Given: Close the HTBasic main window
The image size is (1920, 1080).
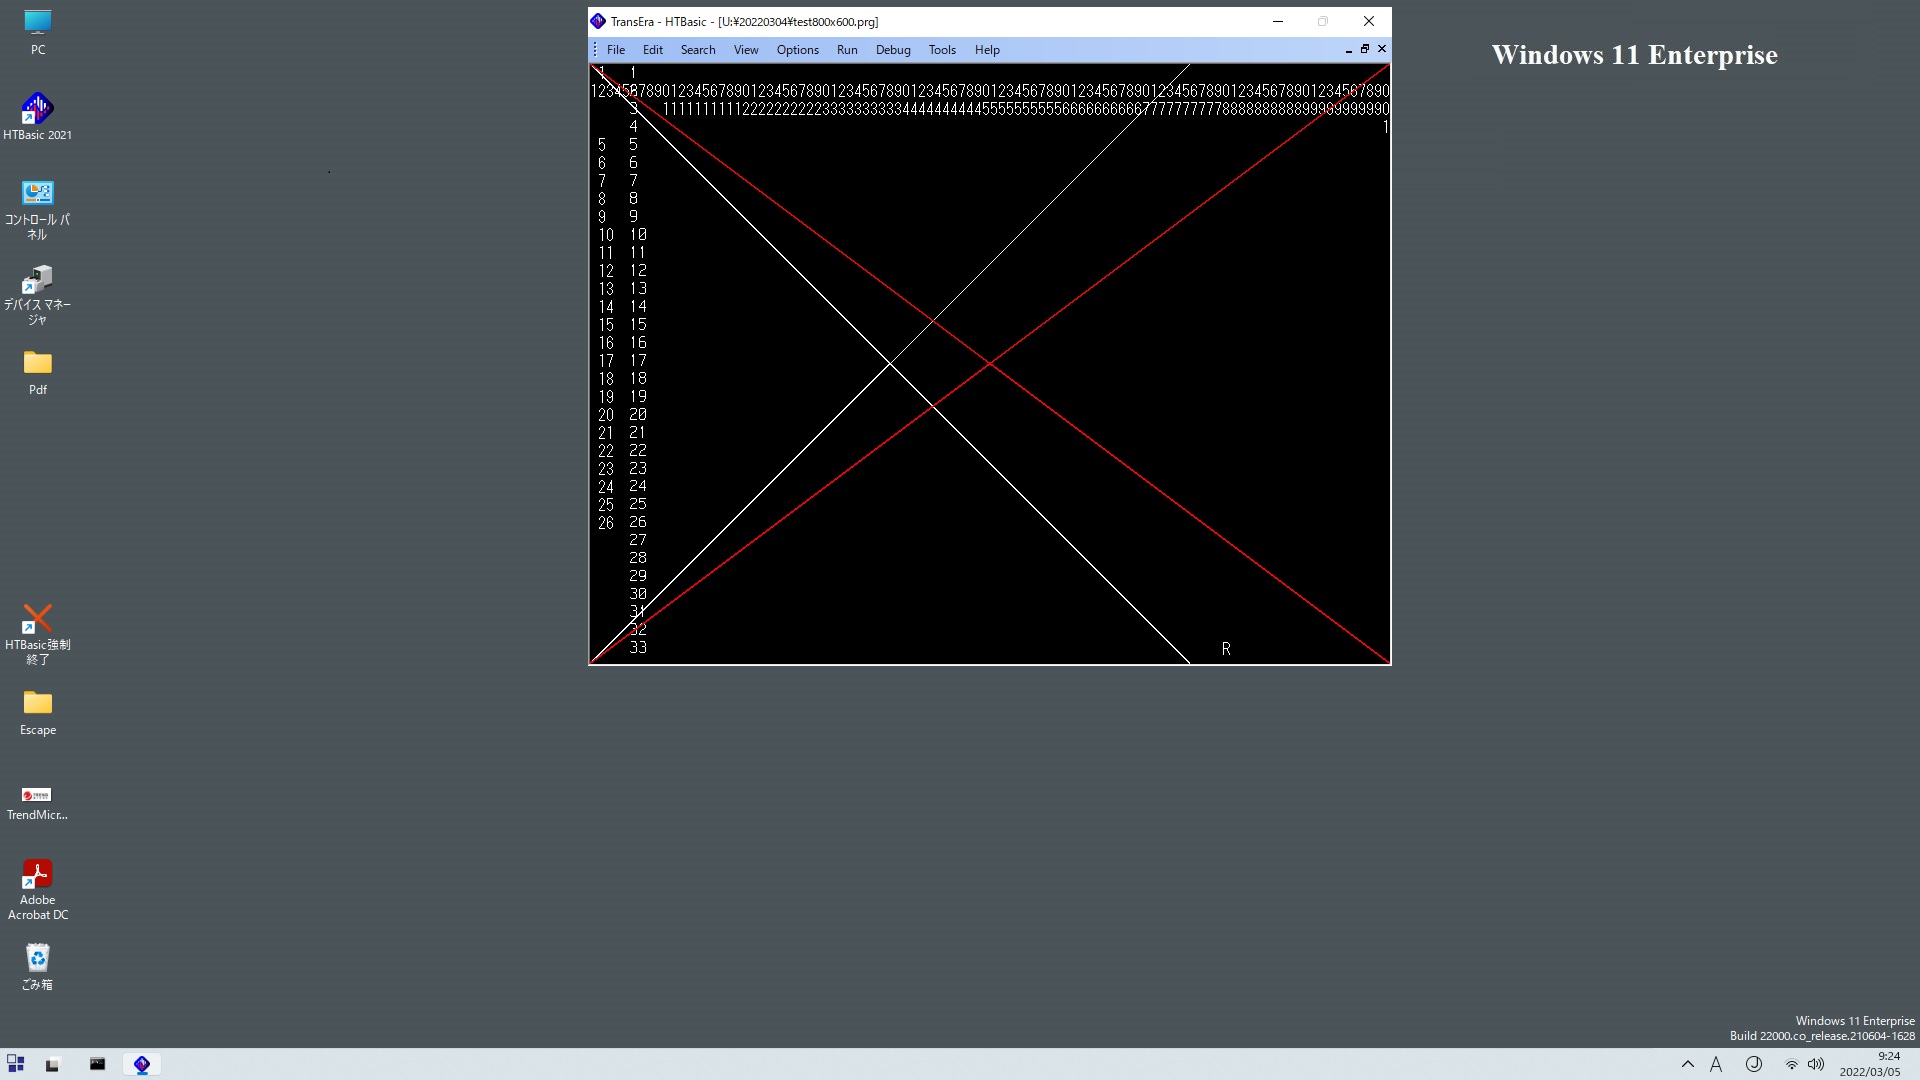Looking at the screenshot, I should point(1369,21).
